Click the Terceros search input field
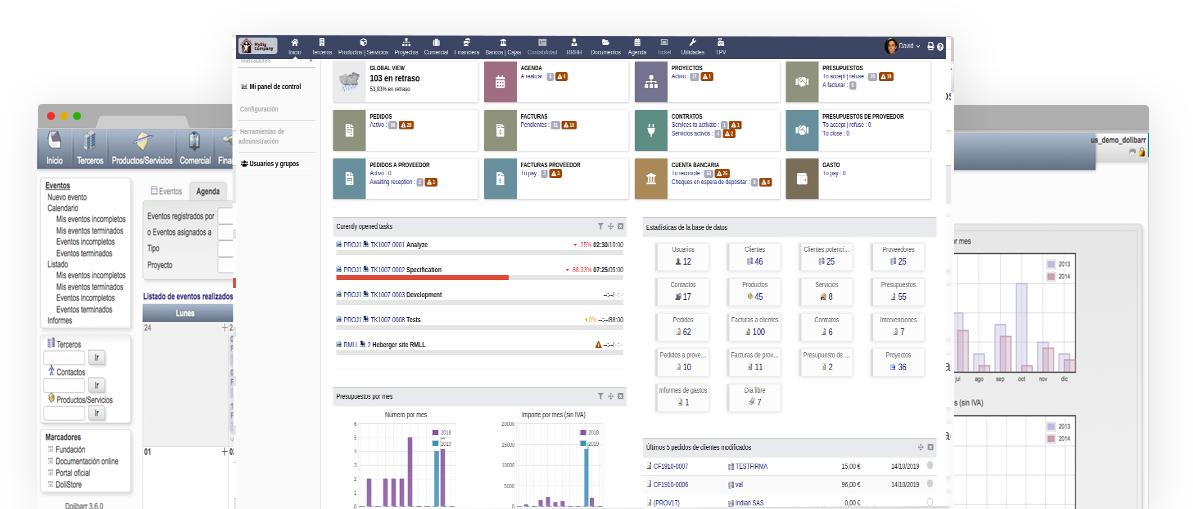The height and width of the screenshot is (509, 1193). tap(66, 357)
